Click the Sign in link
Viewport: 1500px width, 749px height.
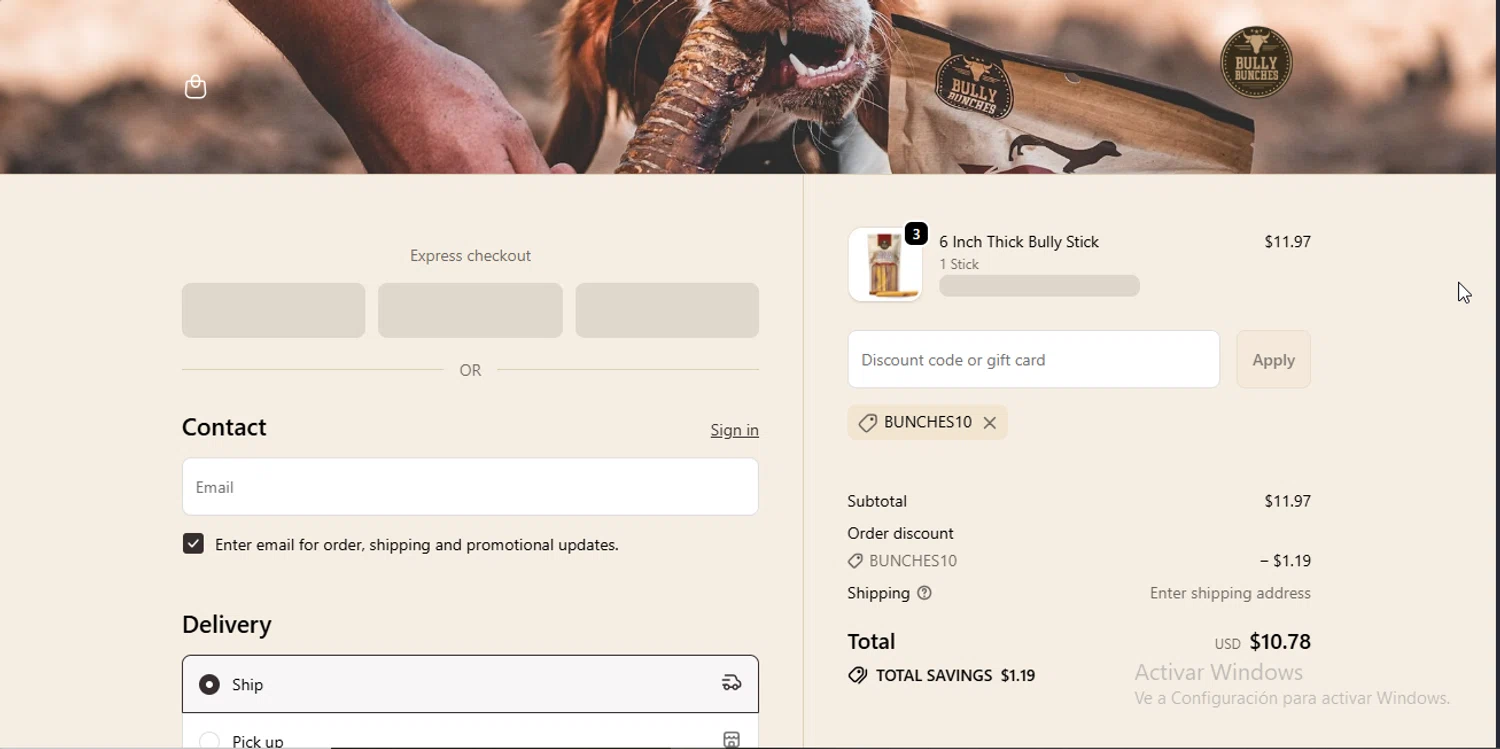click(x=734, y=430)
